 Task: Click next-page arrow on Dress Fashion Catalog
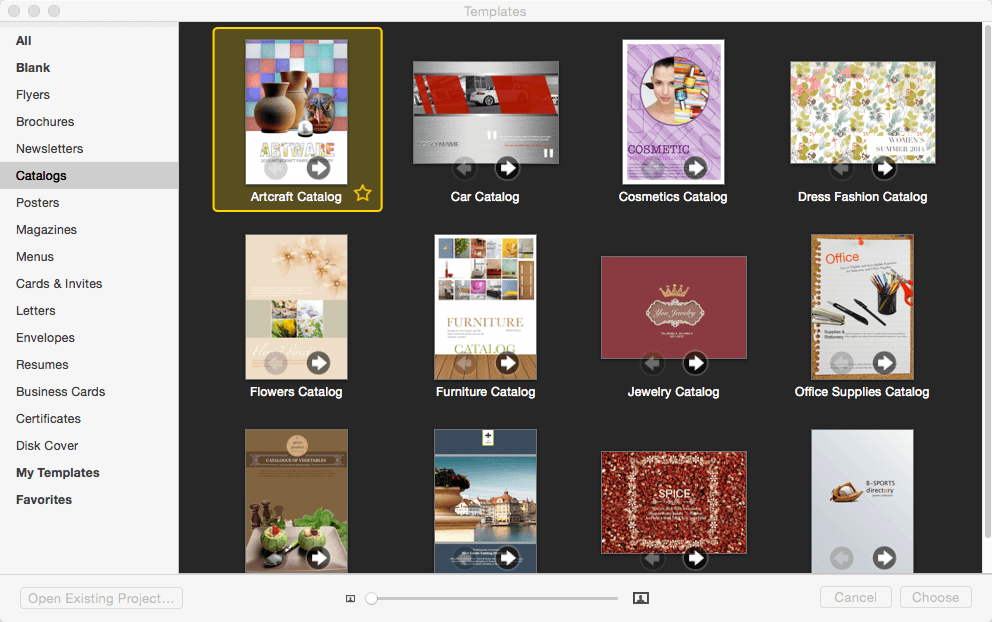884,168
